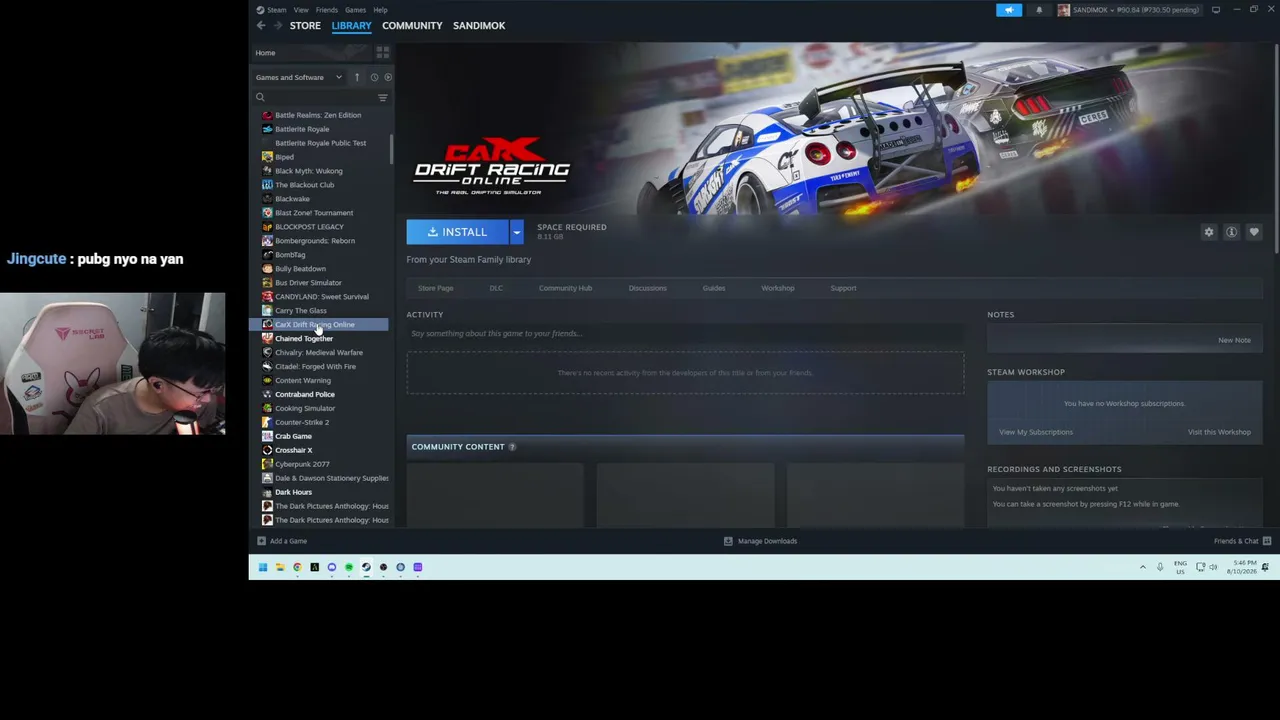
Task: Open the Discussions link
Action: tap(647, 288)
